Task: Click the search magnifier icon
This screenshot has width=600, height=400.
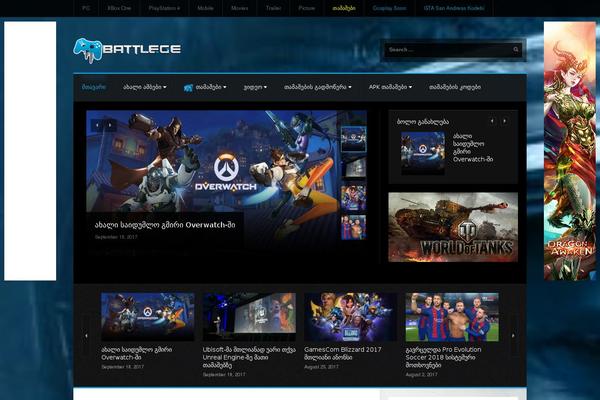Action: coord(516,49)
